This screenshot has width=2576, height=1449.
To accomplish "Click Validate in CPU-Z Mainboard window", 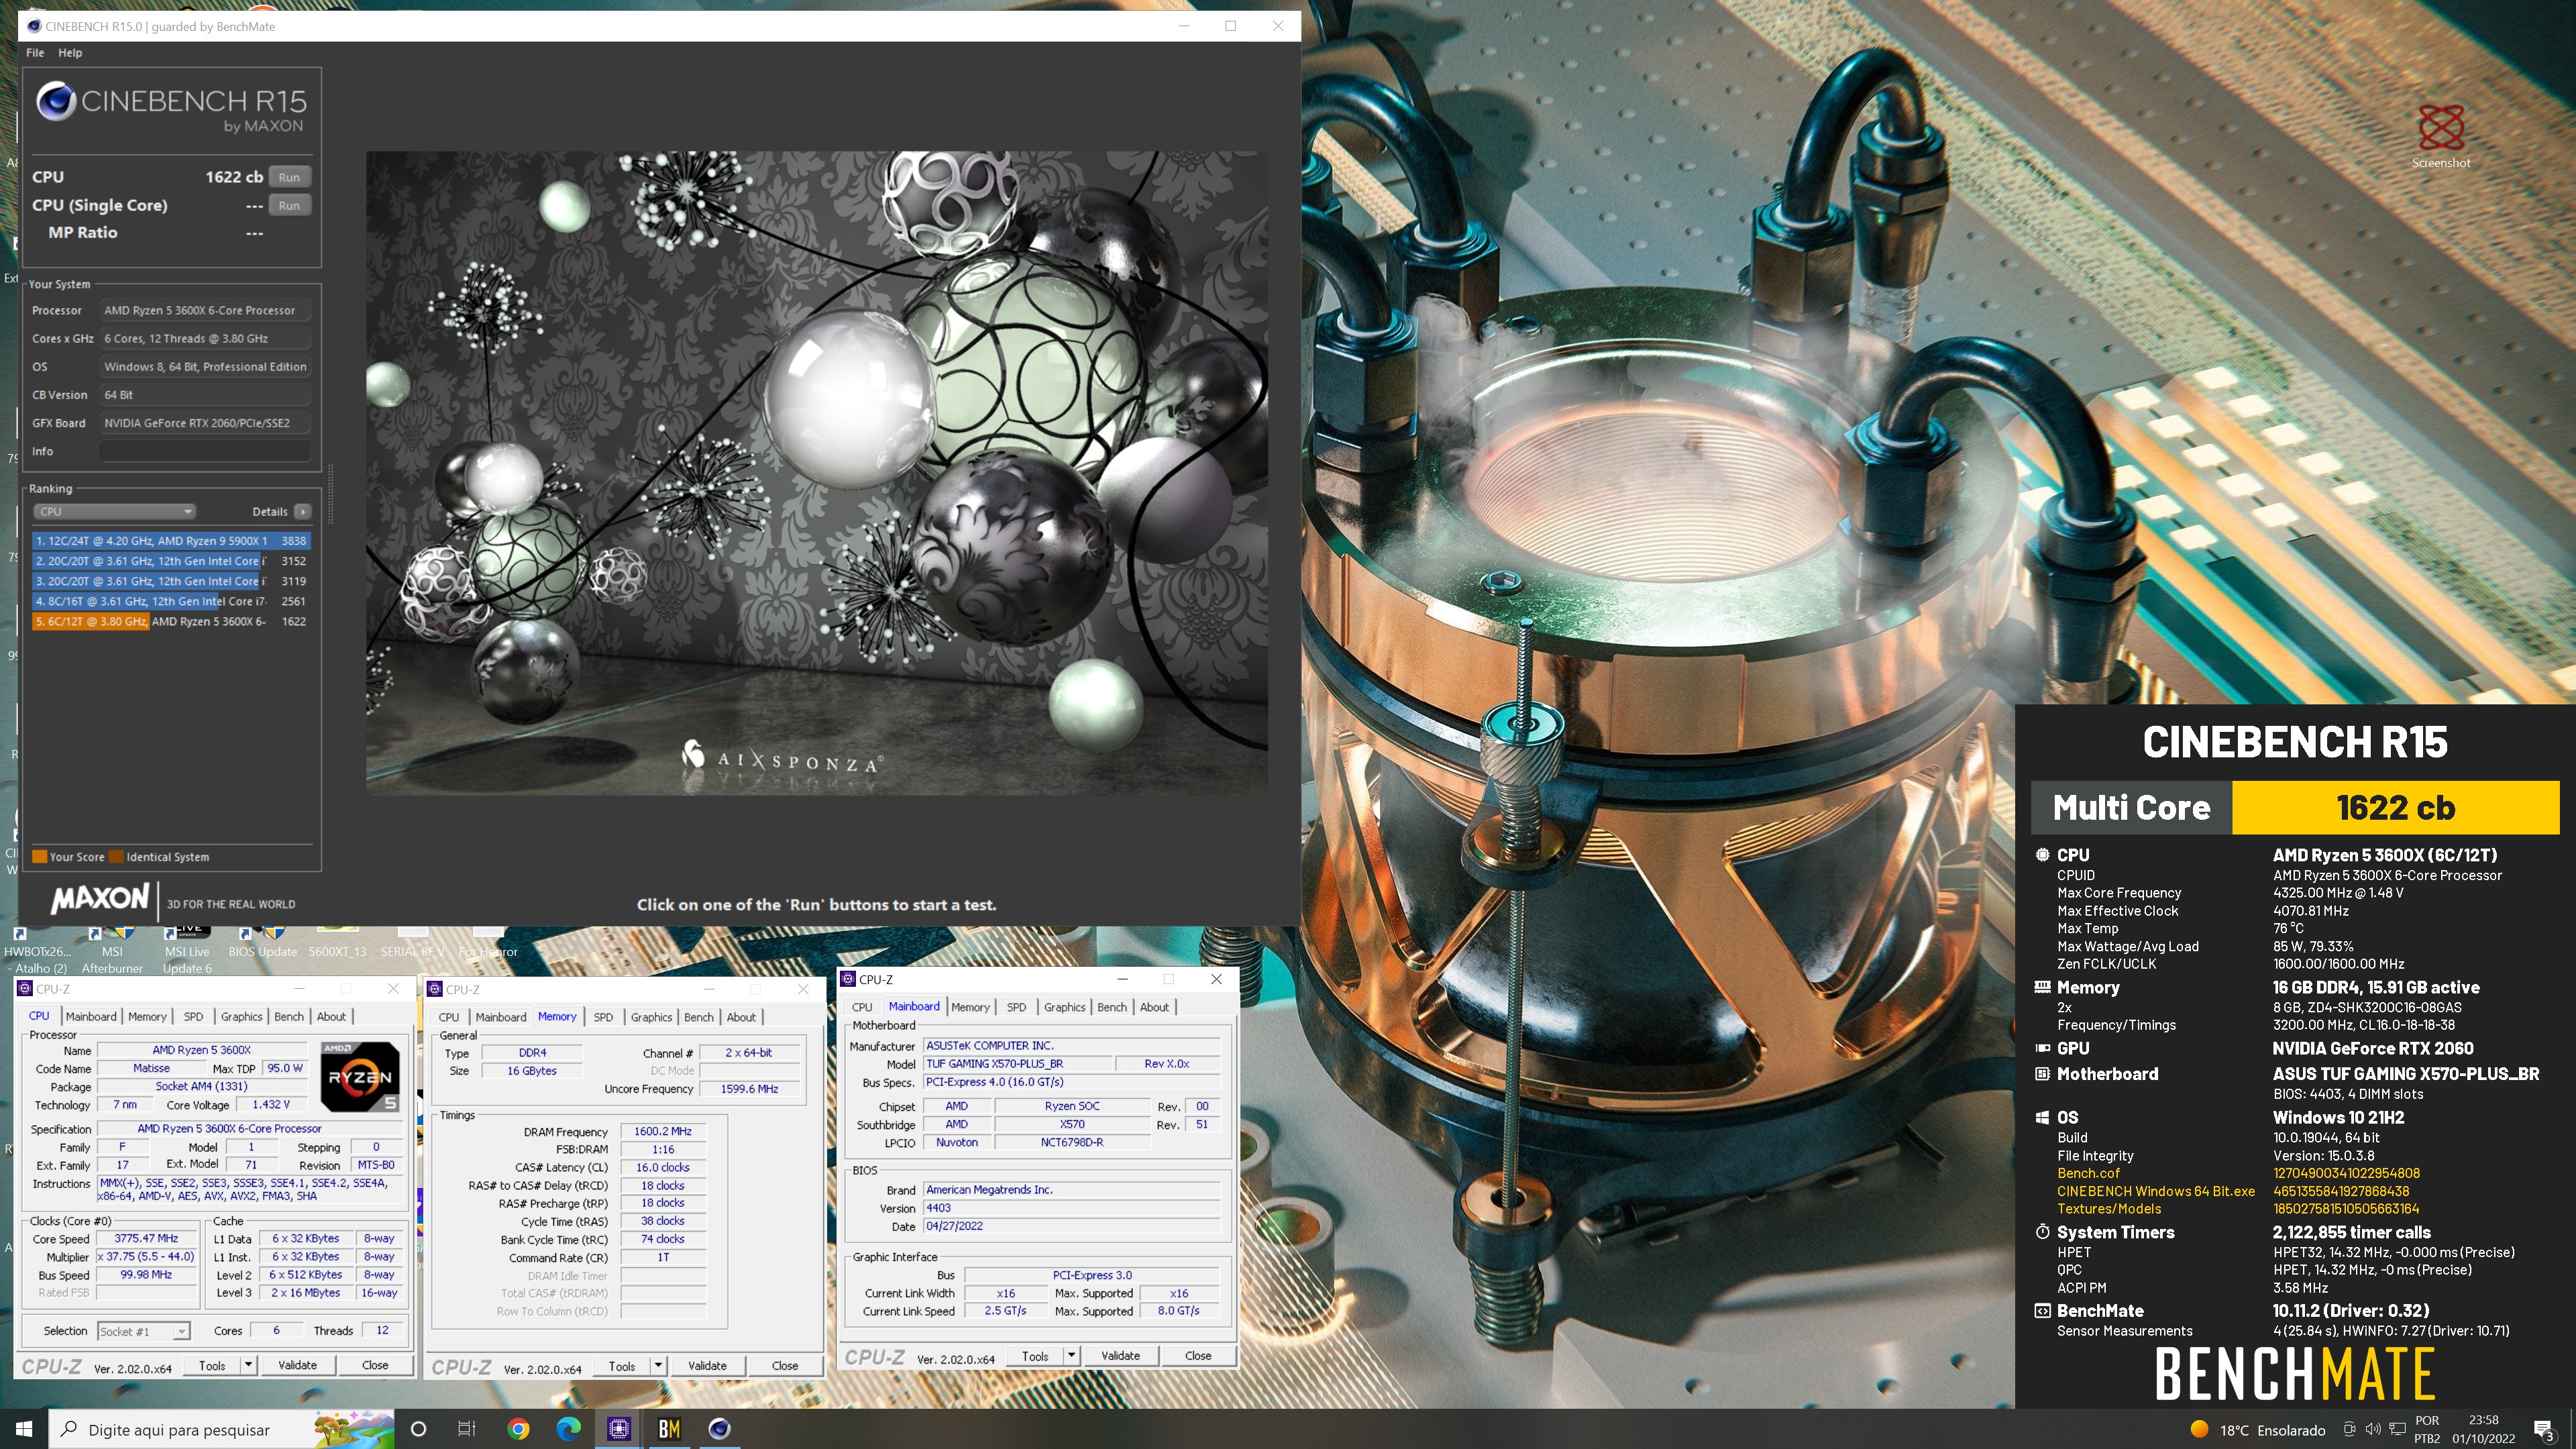I will point(1120,1356).
